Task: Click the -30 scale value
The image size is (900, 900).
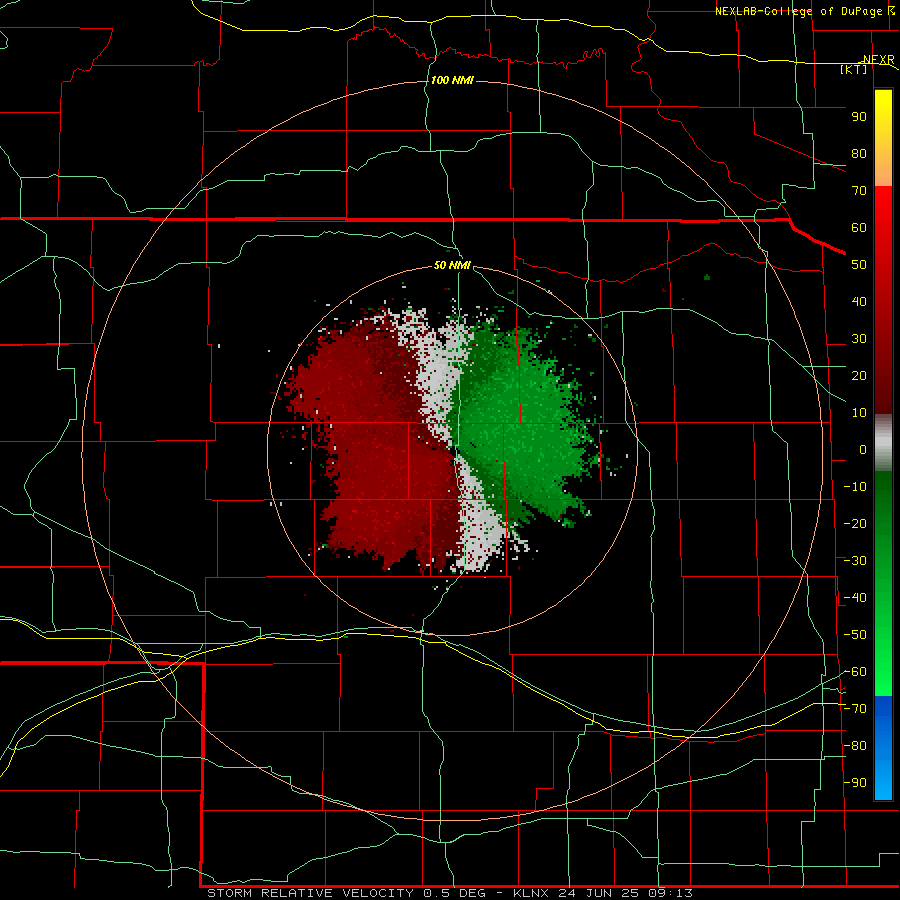Action: pos(855,561)
